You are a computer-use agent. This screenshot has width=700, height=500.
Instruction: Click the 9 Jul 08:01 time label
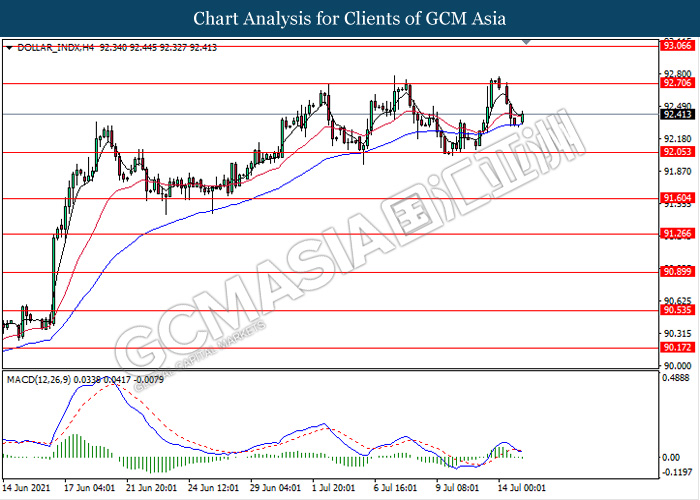(458, 488)
